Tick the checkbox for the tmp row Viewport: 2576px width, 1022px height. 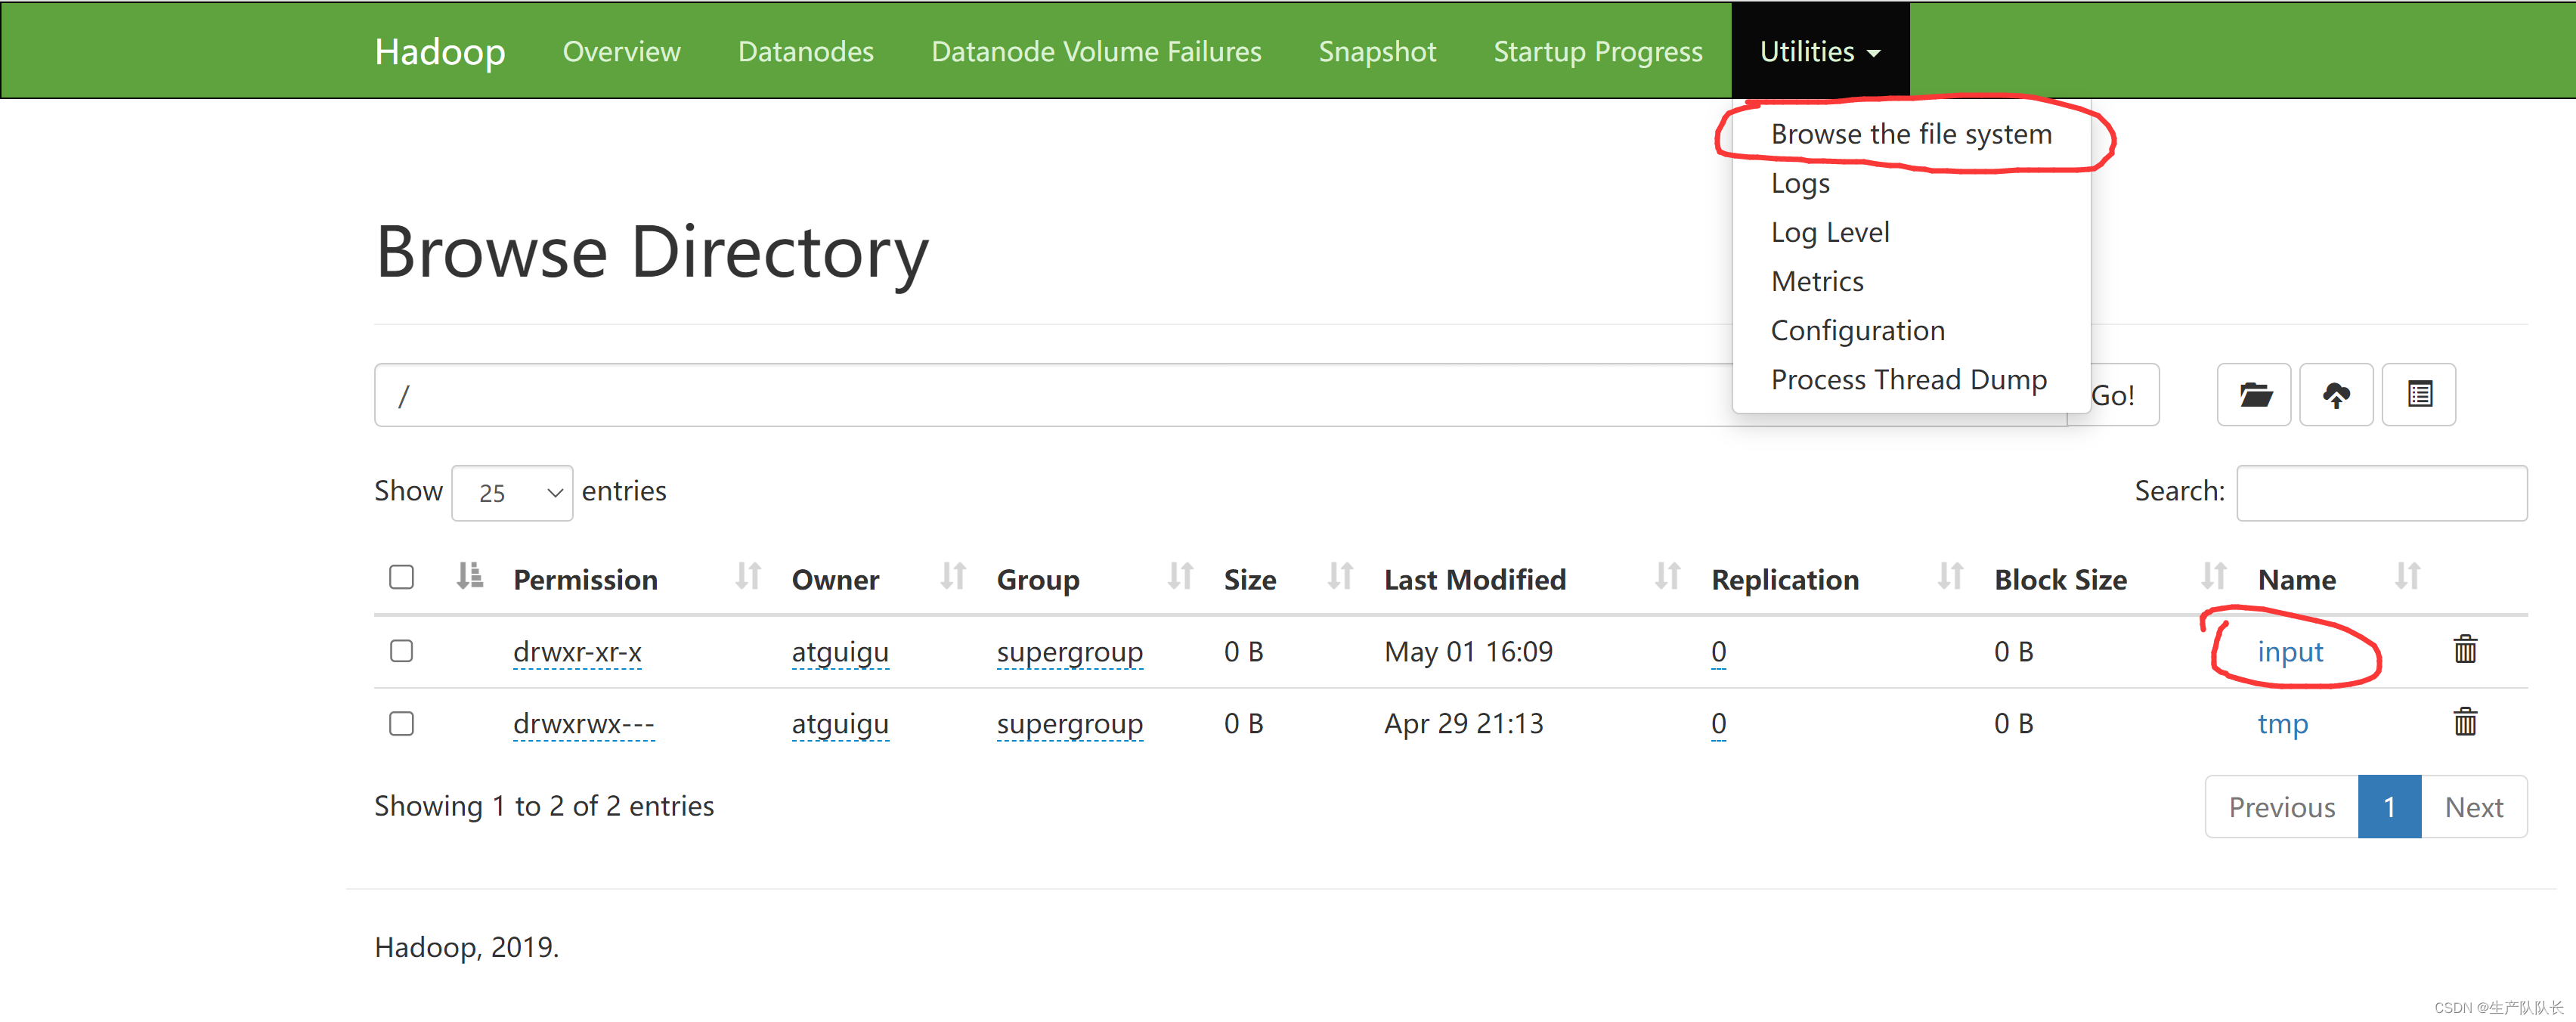click(x=401, y=723)
